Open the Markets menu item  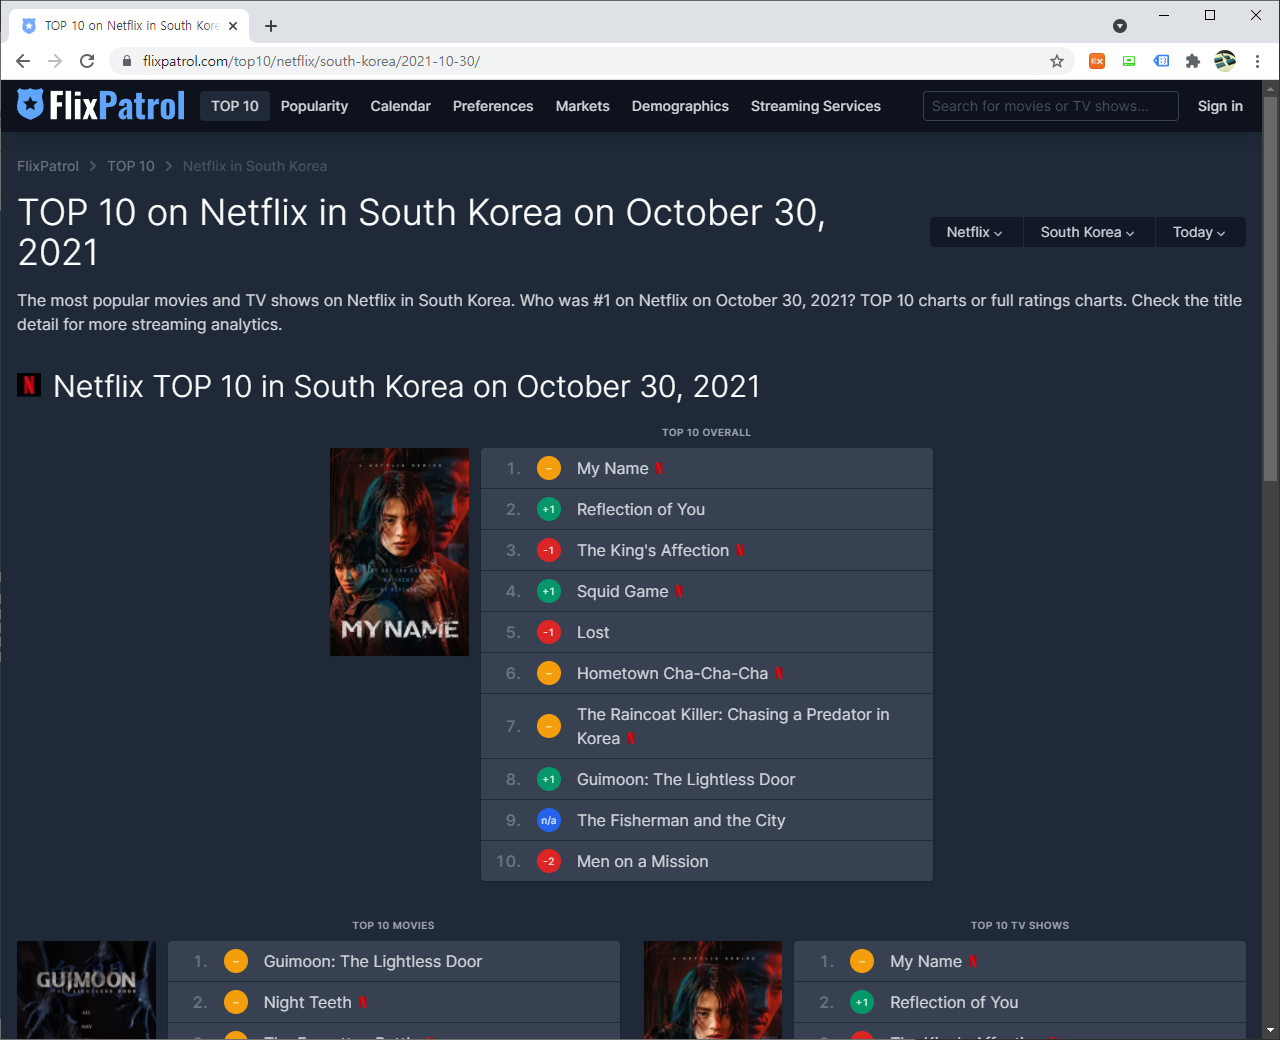(583, 106)
